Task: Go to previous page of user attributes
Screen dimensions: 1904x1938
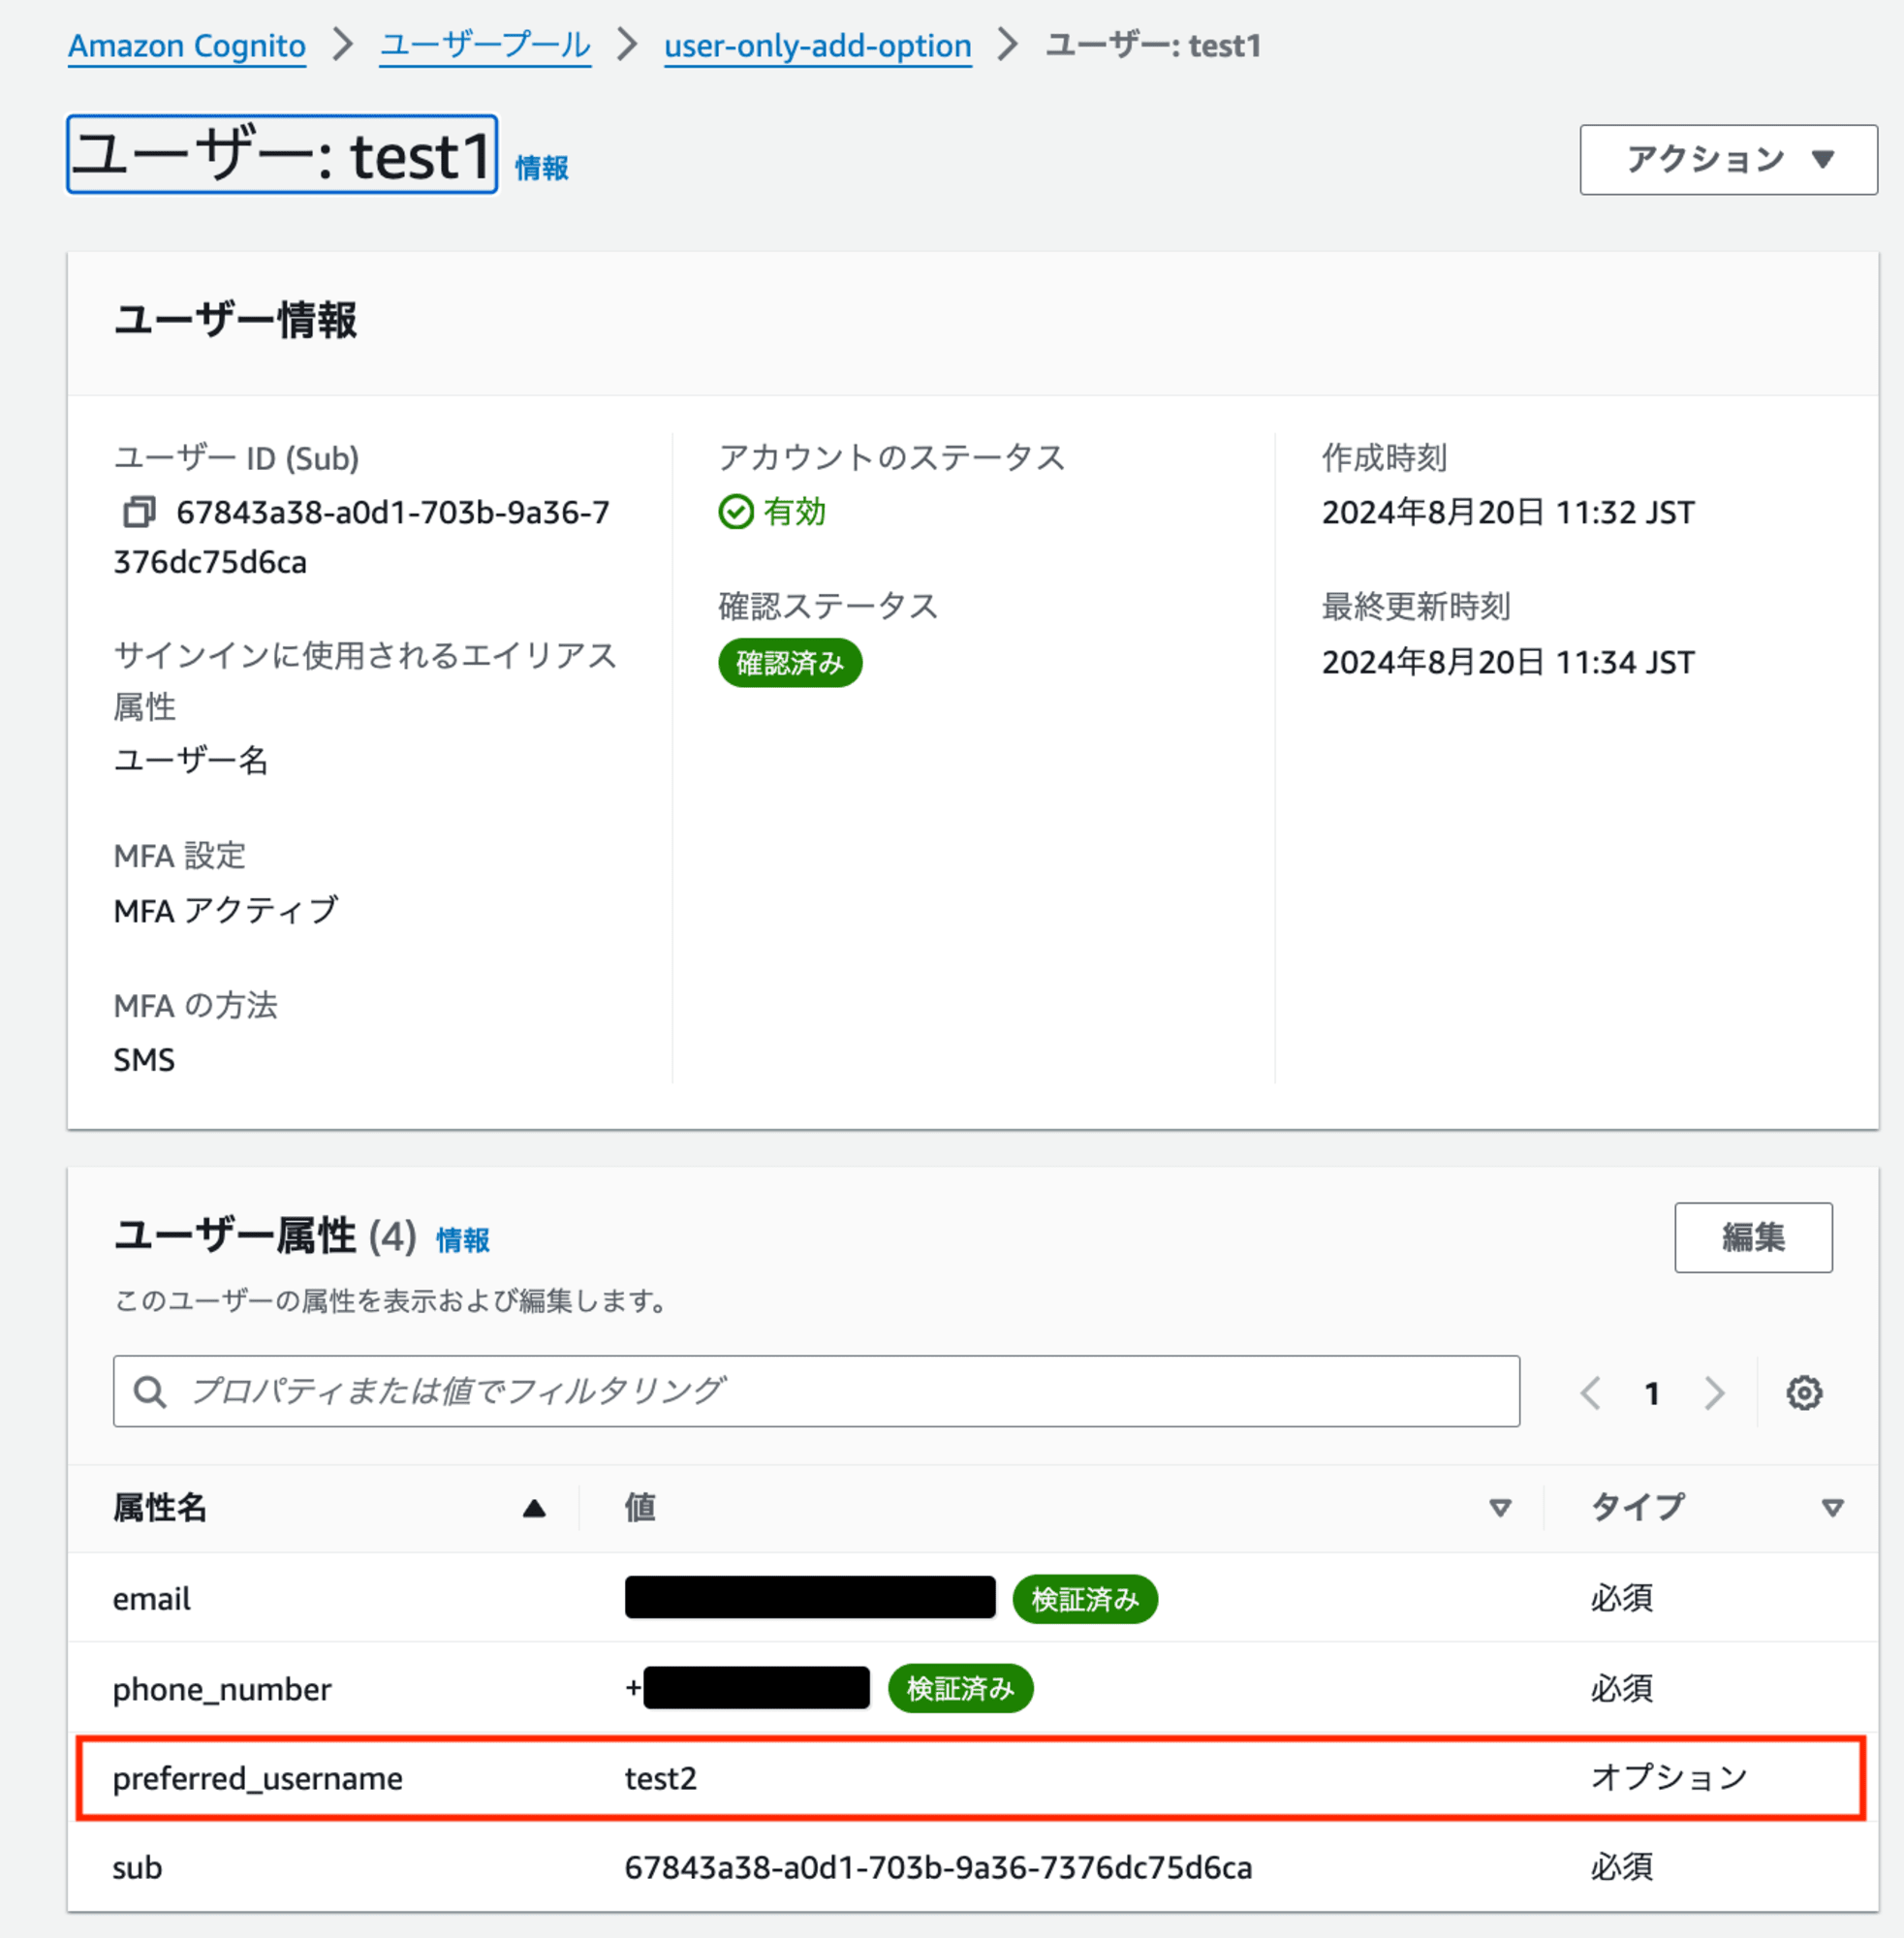Action: (x=1590, y=1392)
